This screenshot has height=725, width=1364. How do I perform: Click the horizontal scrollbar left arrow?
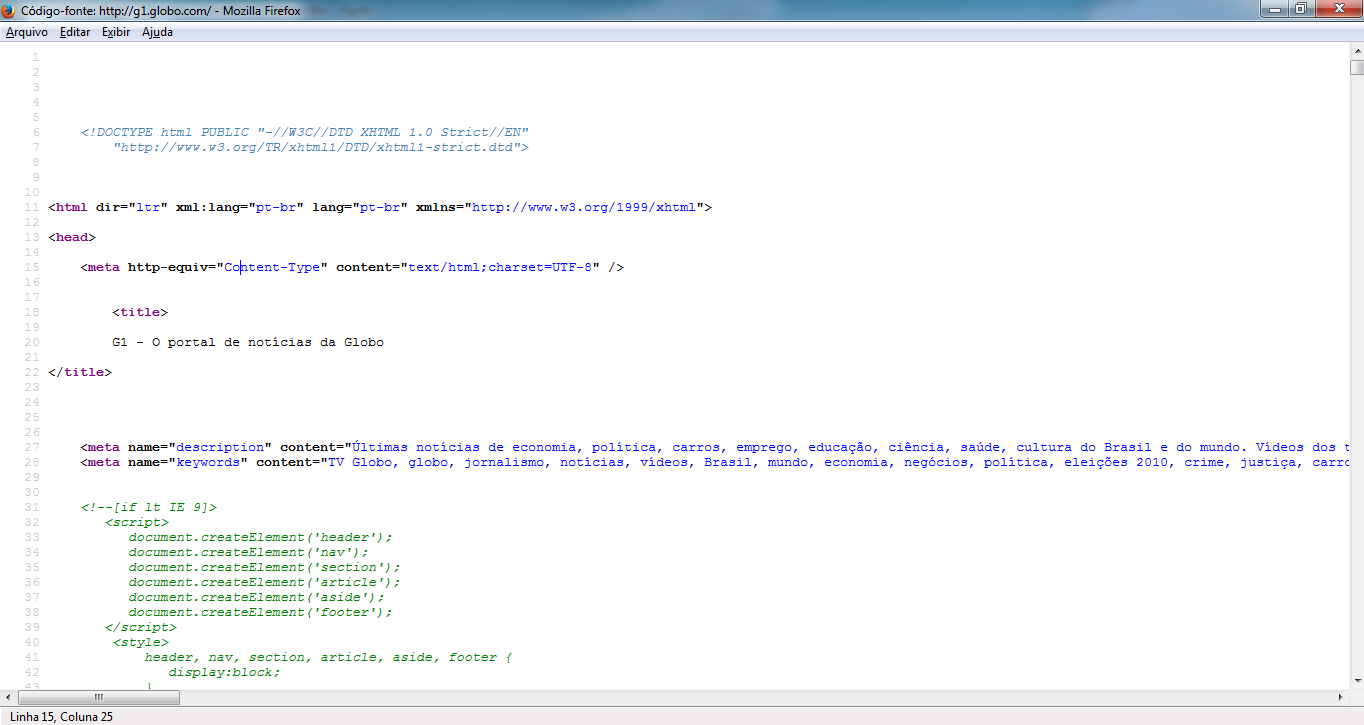coord(8,697)
